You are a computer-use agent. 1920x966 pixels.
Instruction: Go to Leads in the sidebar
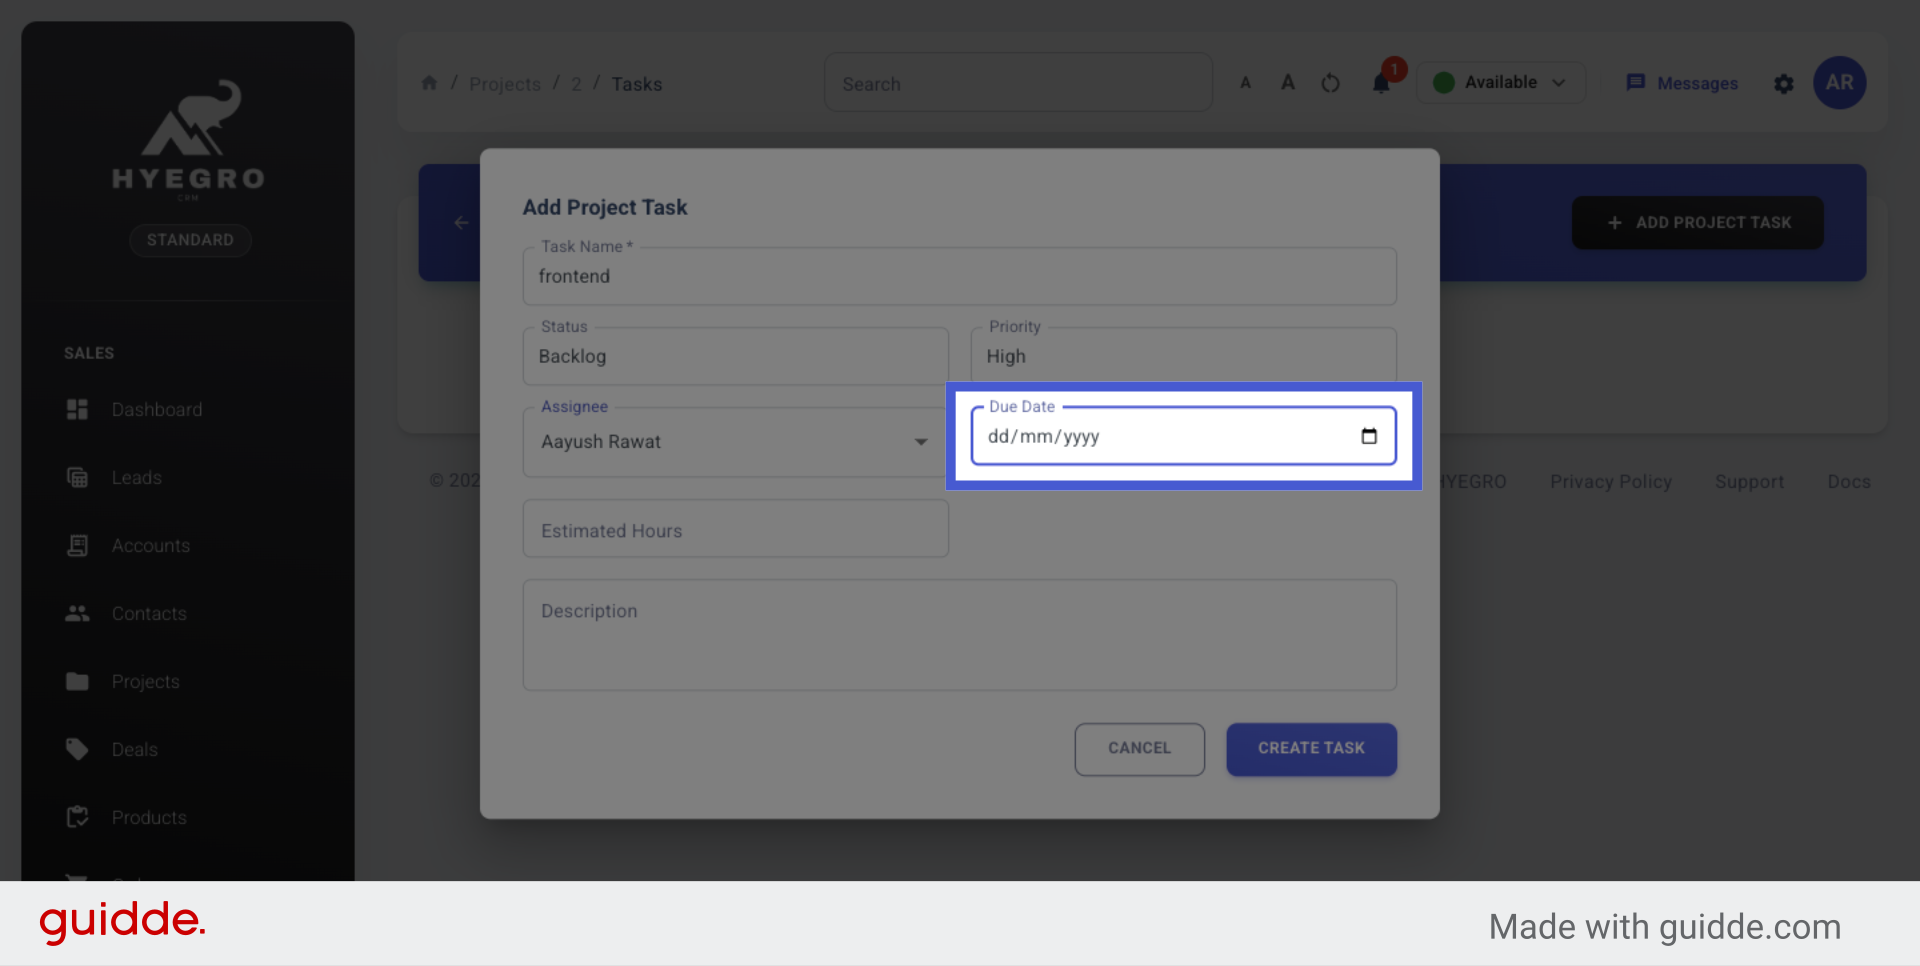(x=136, y=478)
